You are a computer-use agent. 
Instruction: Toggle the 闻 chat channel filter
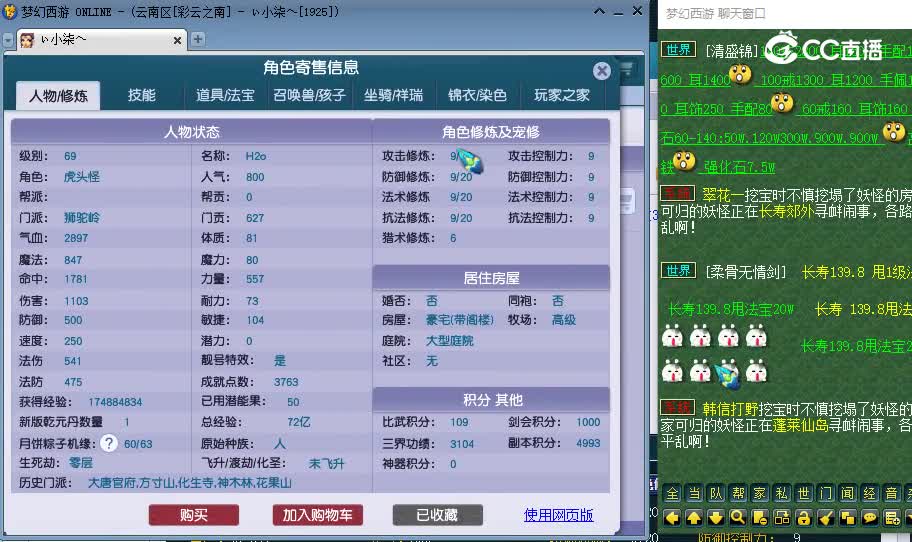point(847,494)
